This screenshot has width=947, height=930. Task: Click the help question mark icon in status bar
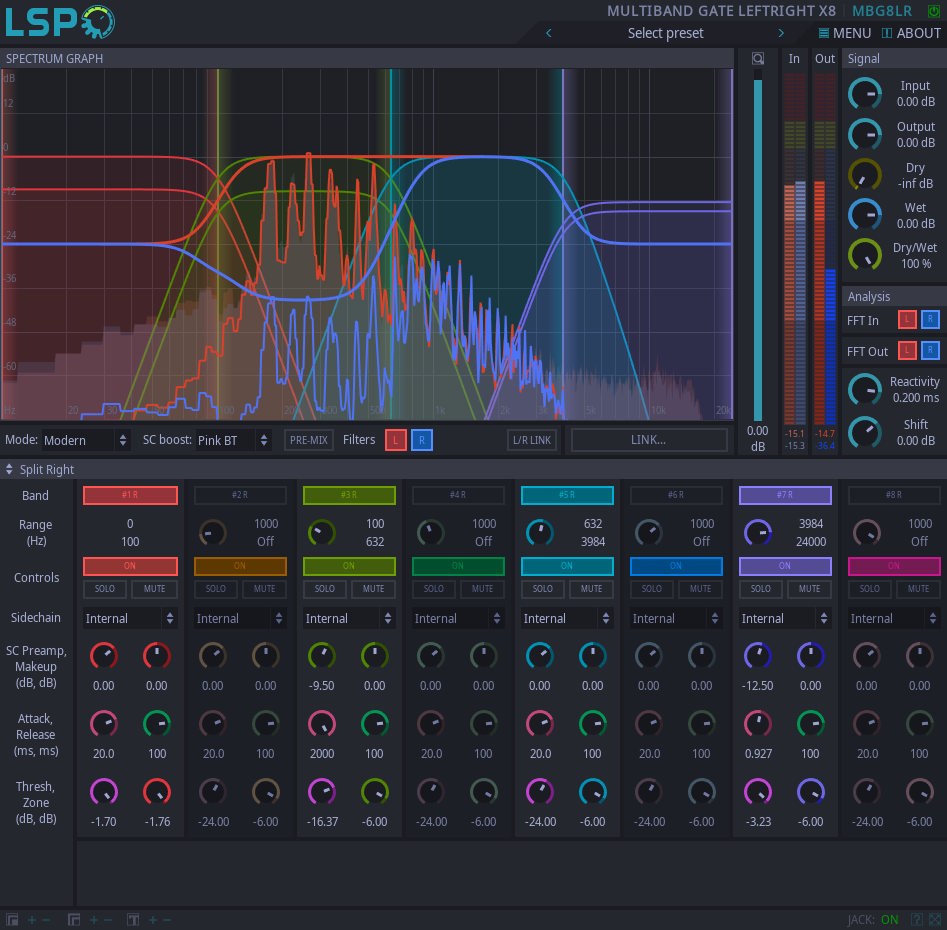[x=916, y=920]
